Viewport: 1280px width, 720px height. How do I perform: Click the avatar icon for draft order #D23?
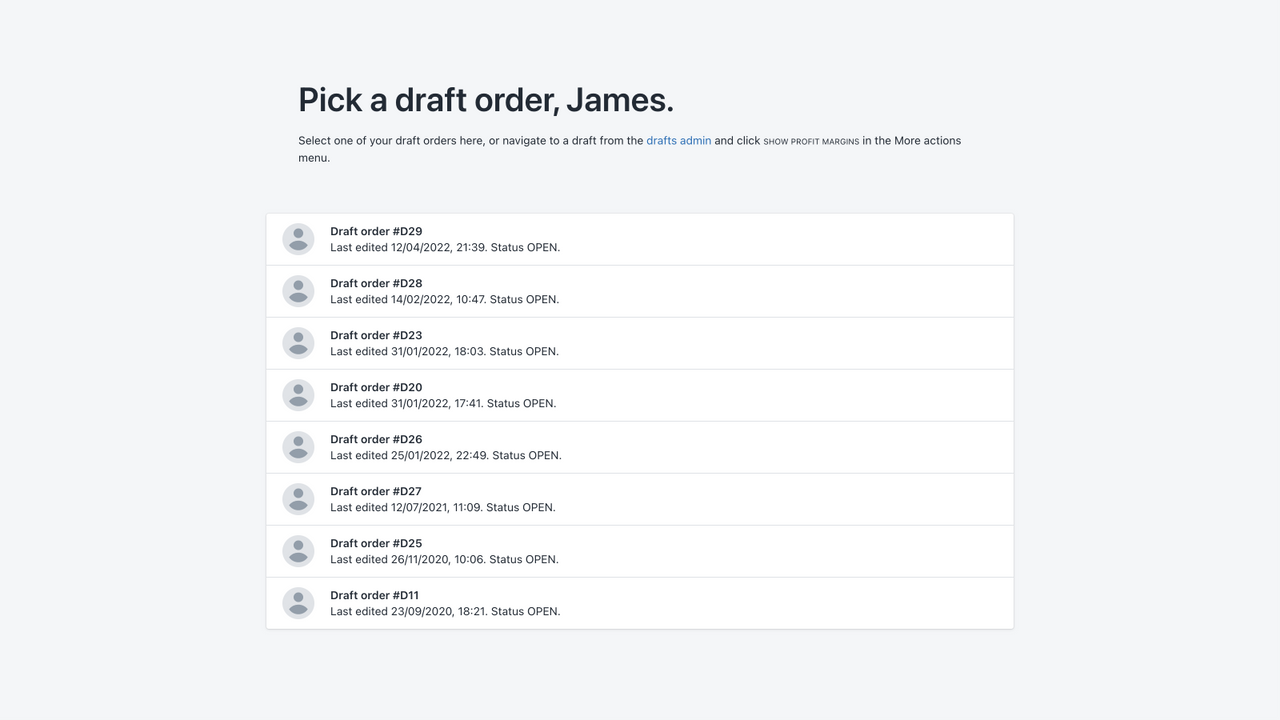pos(298,343)
